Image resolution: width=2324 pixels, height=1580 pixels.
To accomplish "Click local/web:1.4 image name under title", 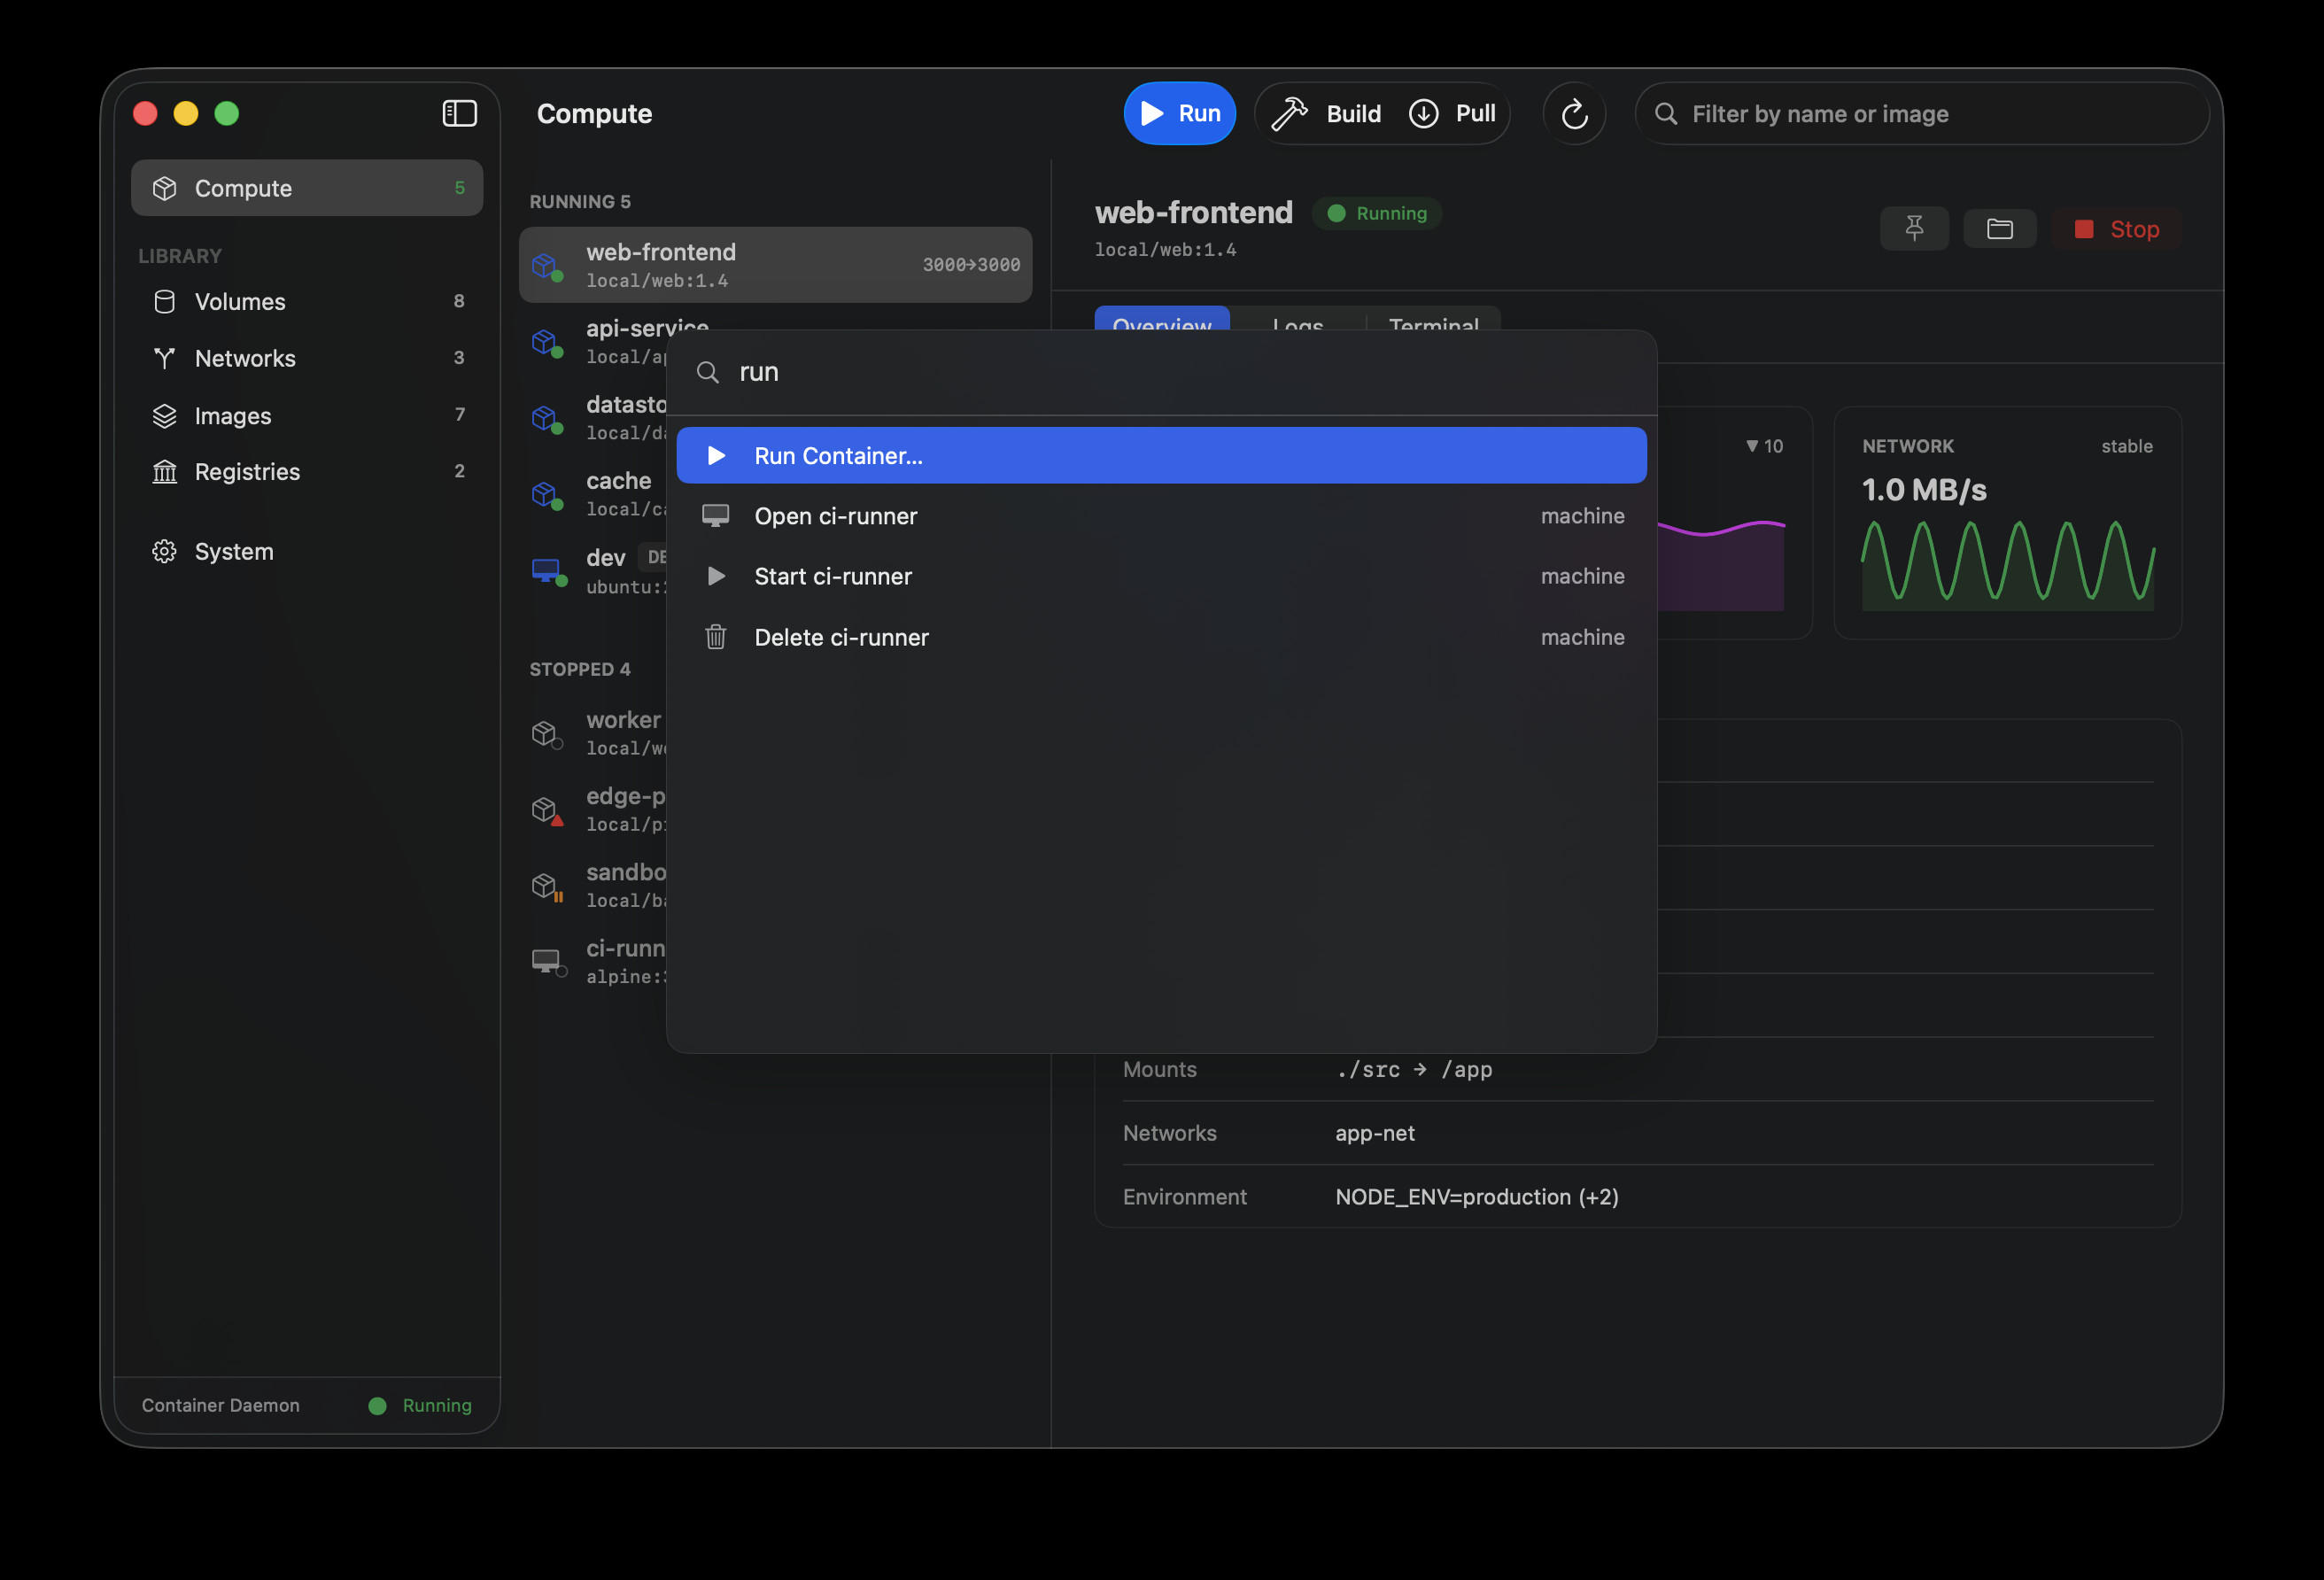I will coord(1165,250).
